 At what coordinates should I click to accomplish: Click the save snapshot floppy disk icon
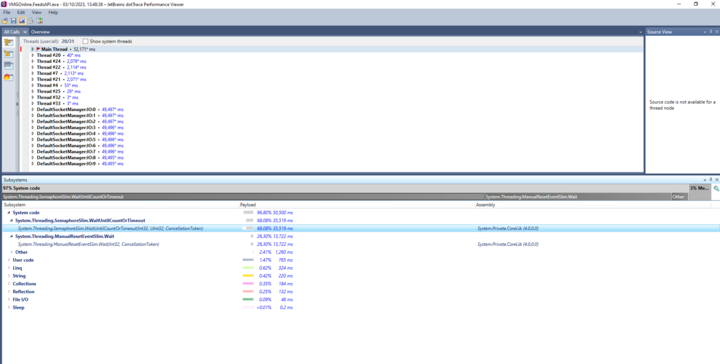[13, 21]
